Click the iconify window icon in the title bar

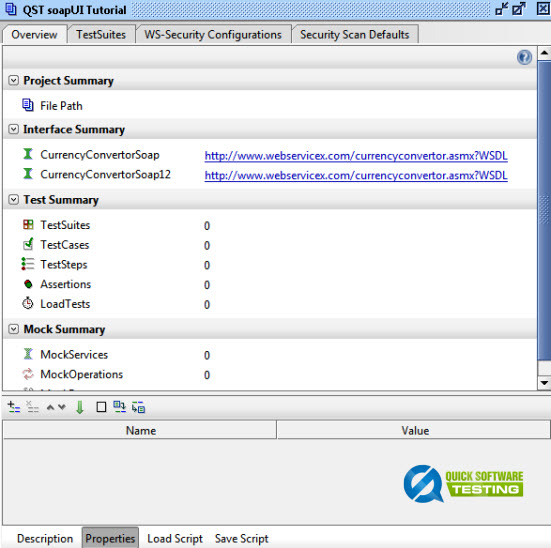point(502,9)
